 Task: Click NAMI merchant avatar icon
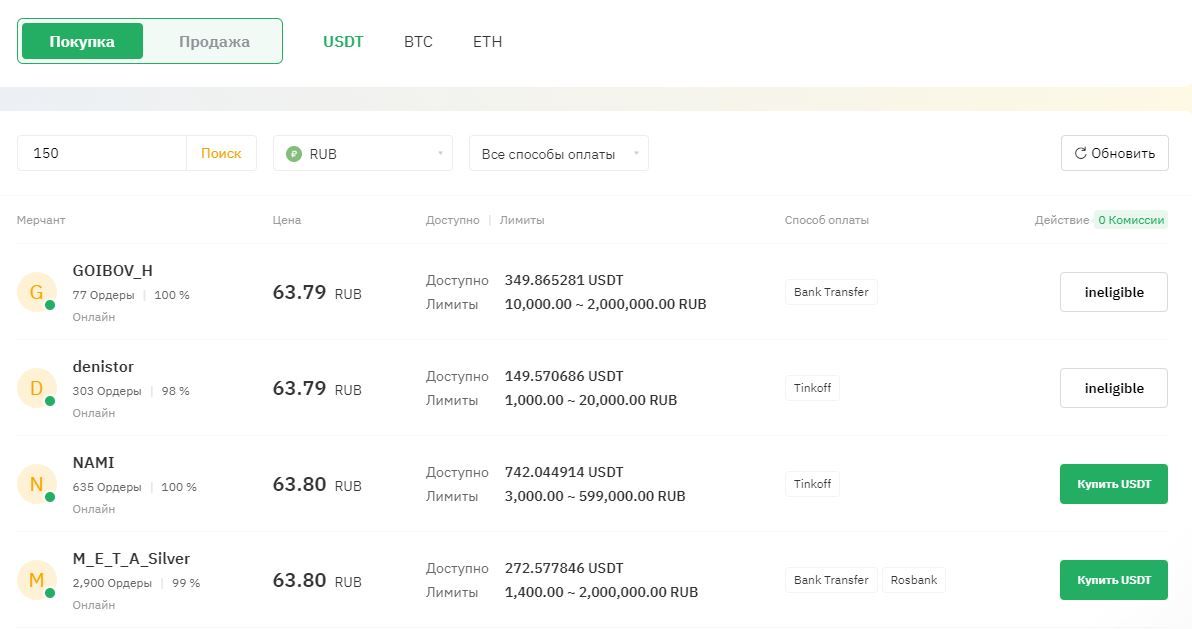(x=36, y=484)
